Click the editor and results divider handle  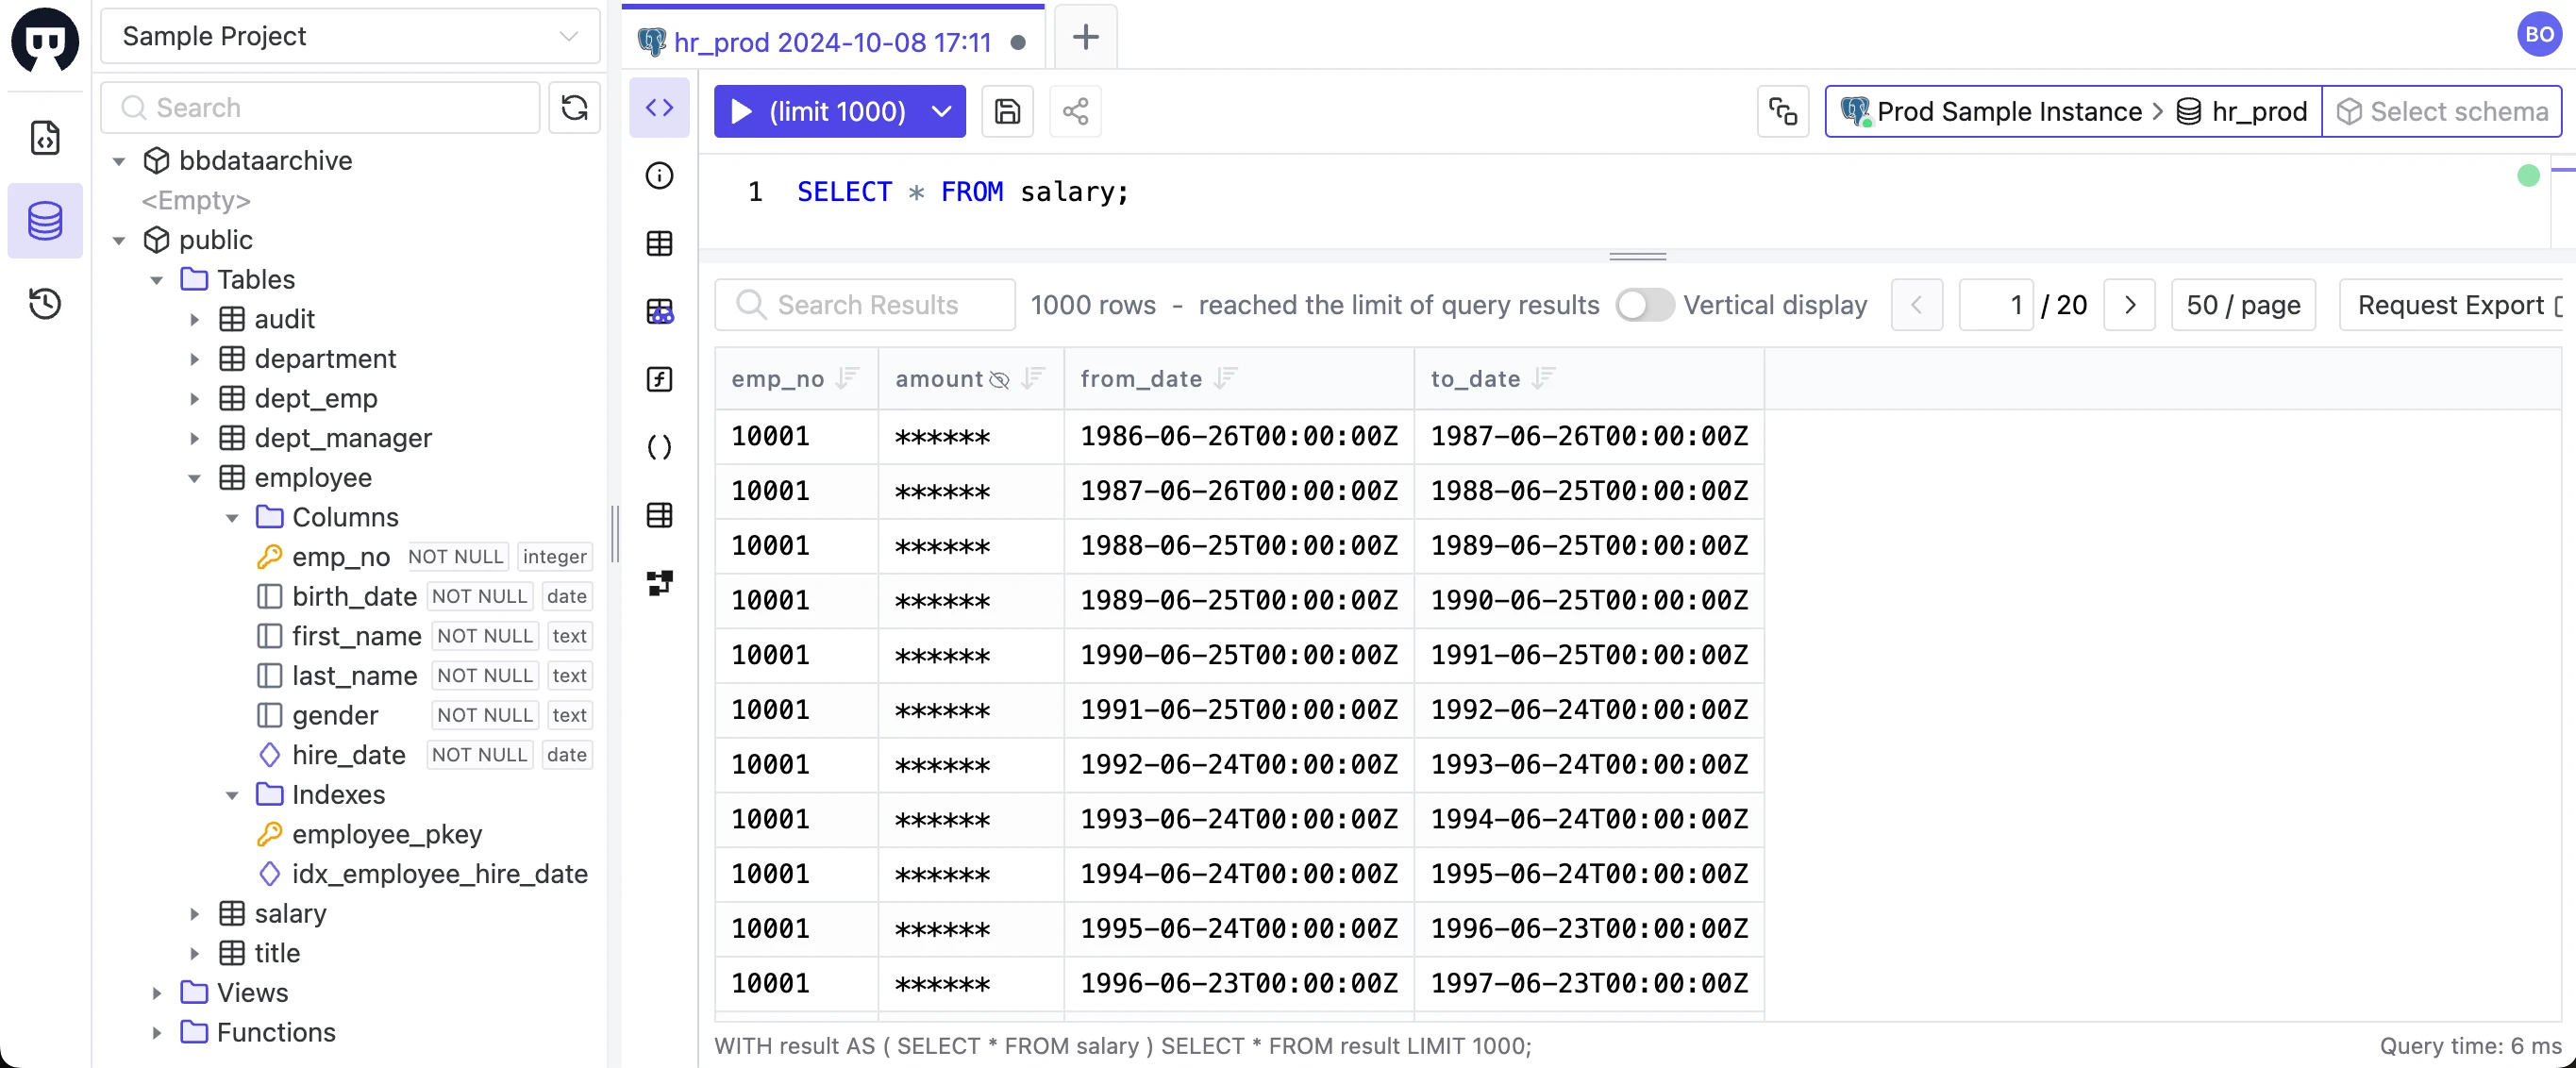coord(1637,257)
